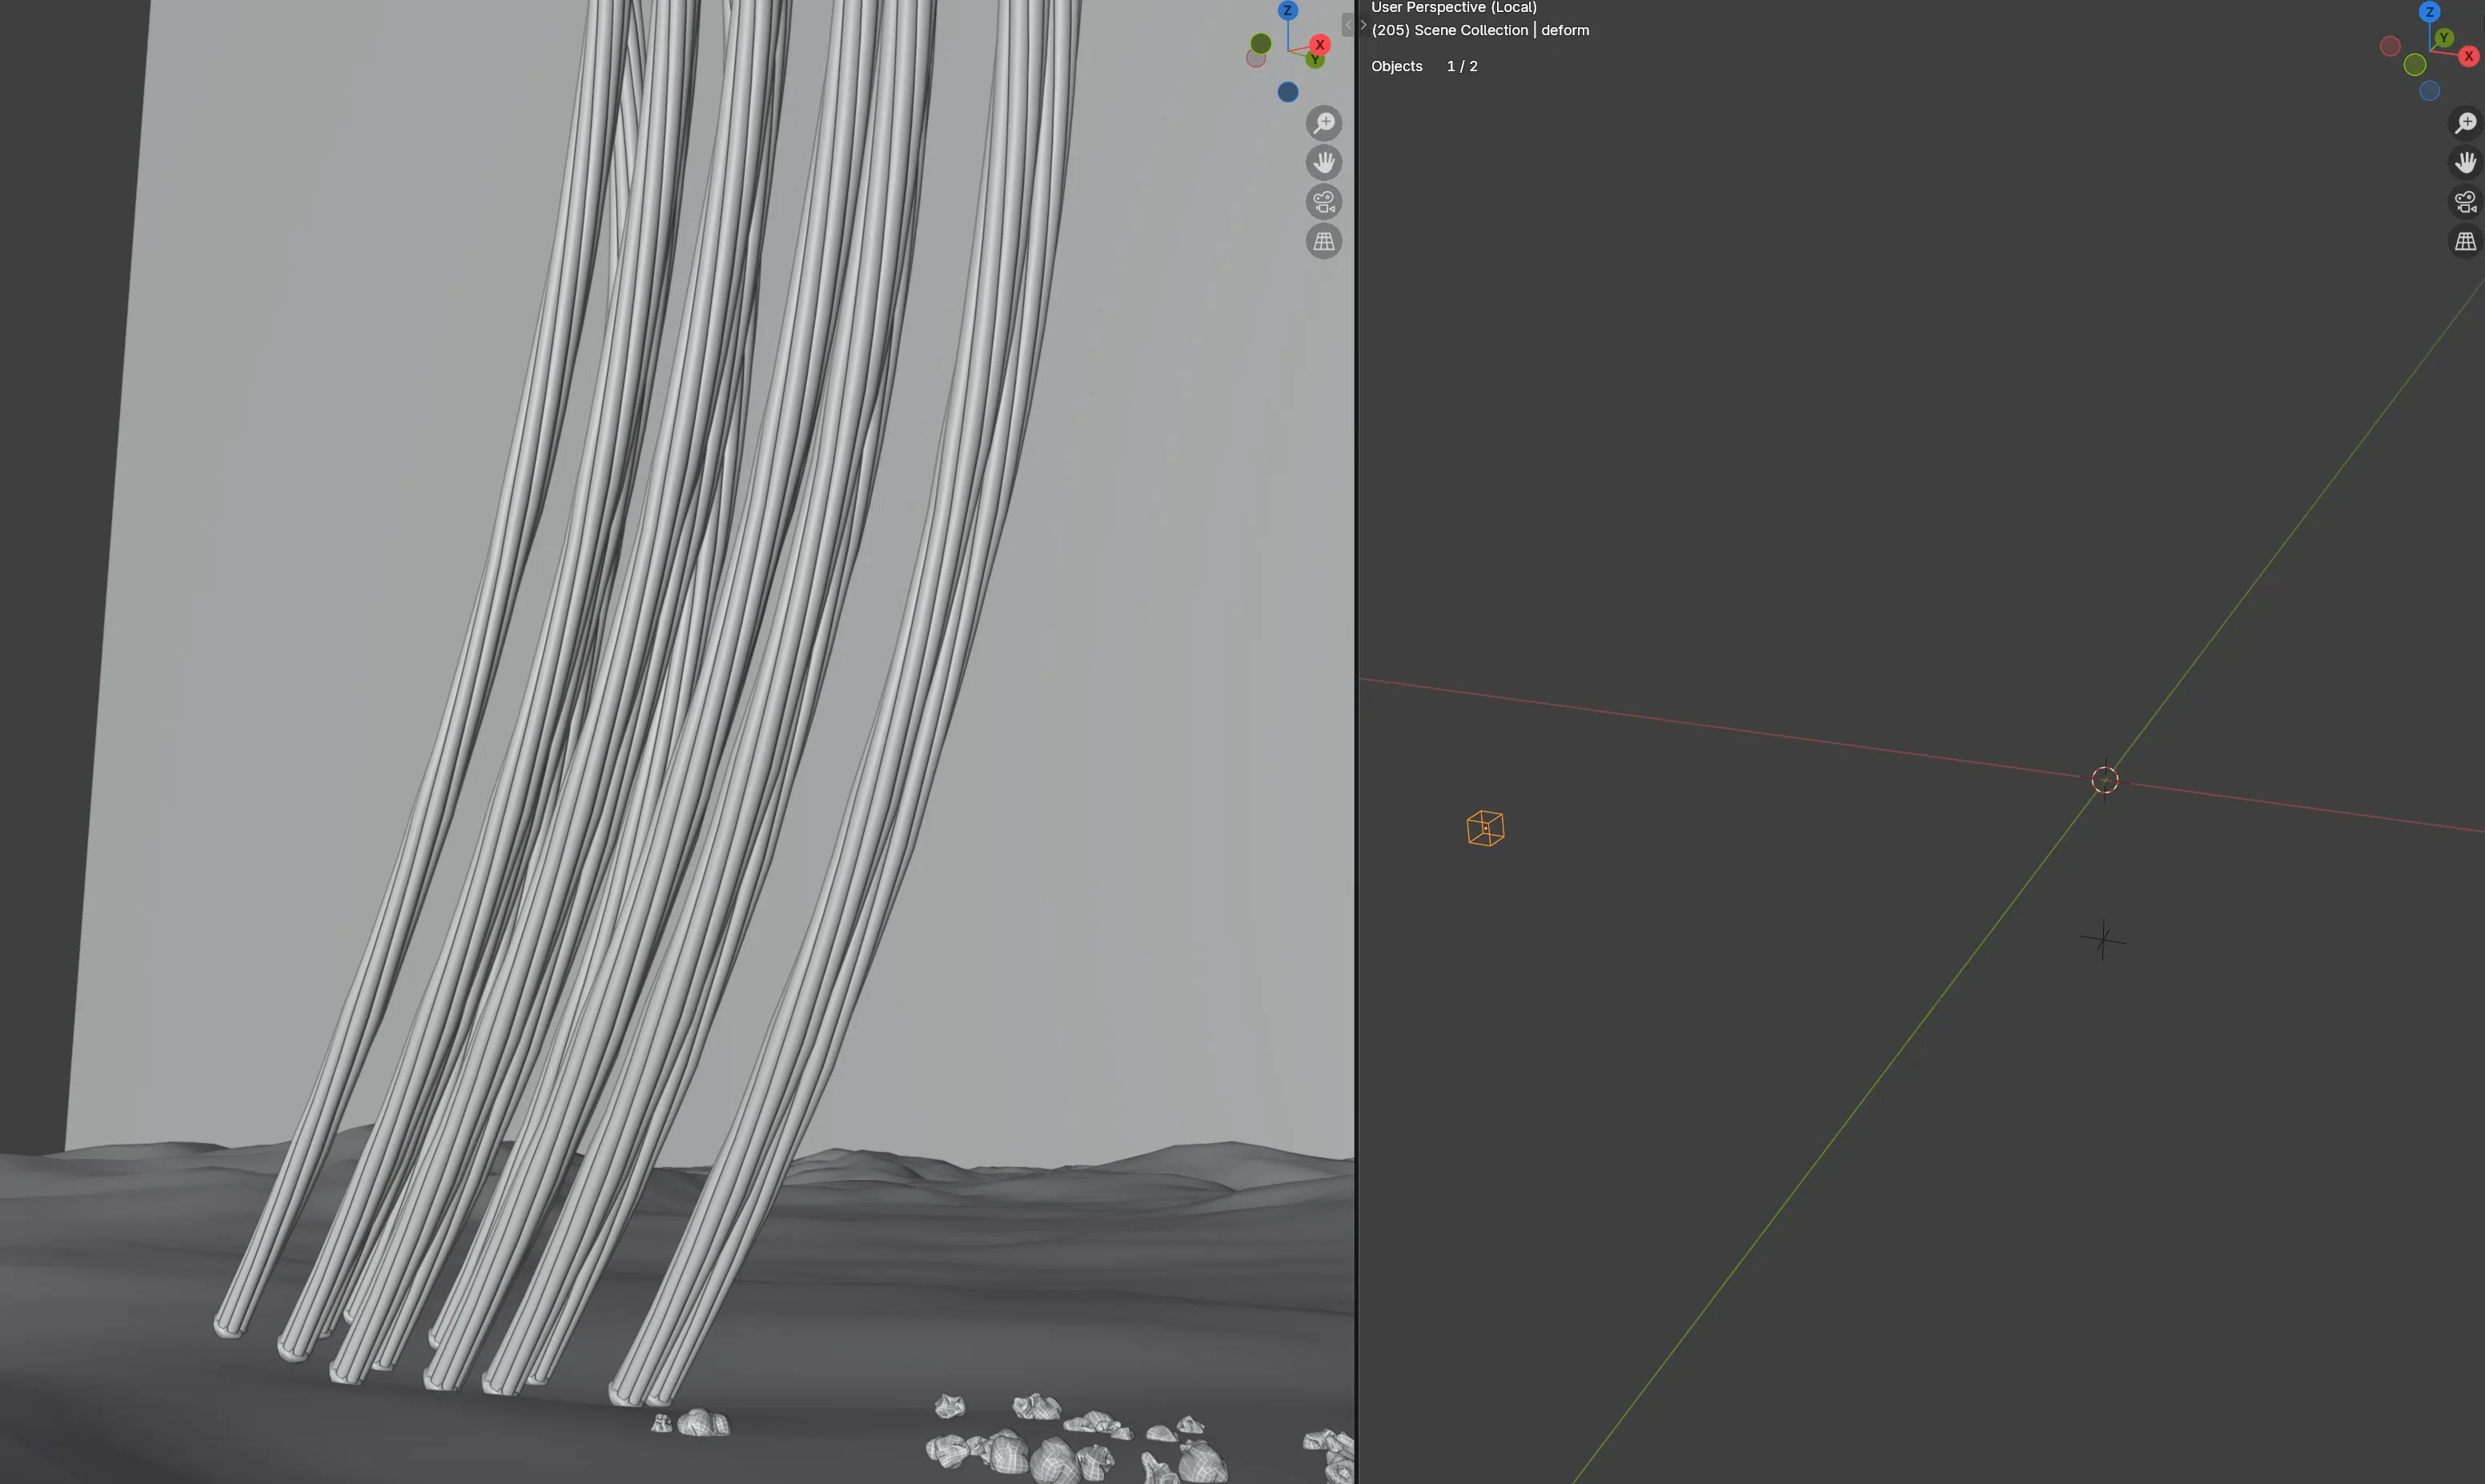Screen dimensions: 2485x1484
Task: Click the negative X circle in right gizmo
Action: tap(2390, 46)
